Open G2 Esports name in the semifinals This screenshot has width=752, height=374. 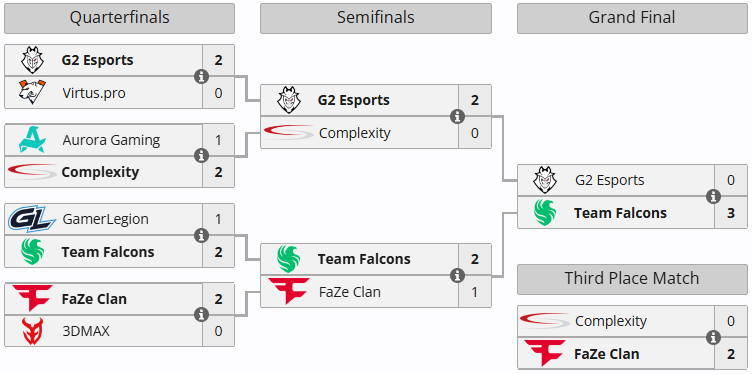(353, 100)
